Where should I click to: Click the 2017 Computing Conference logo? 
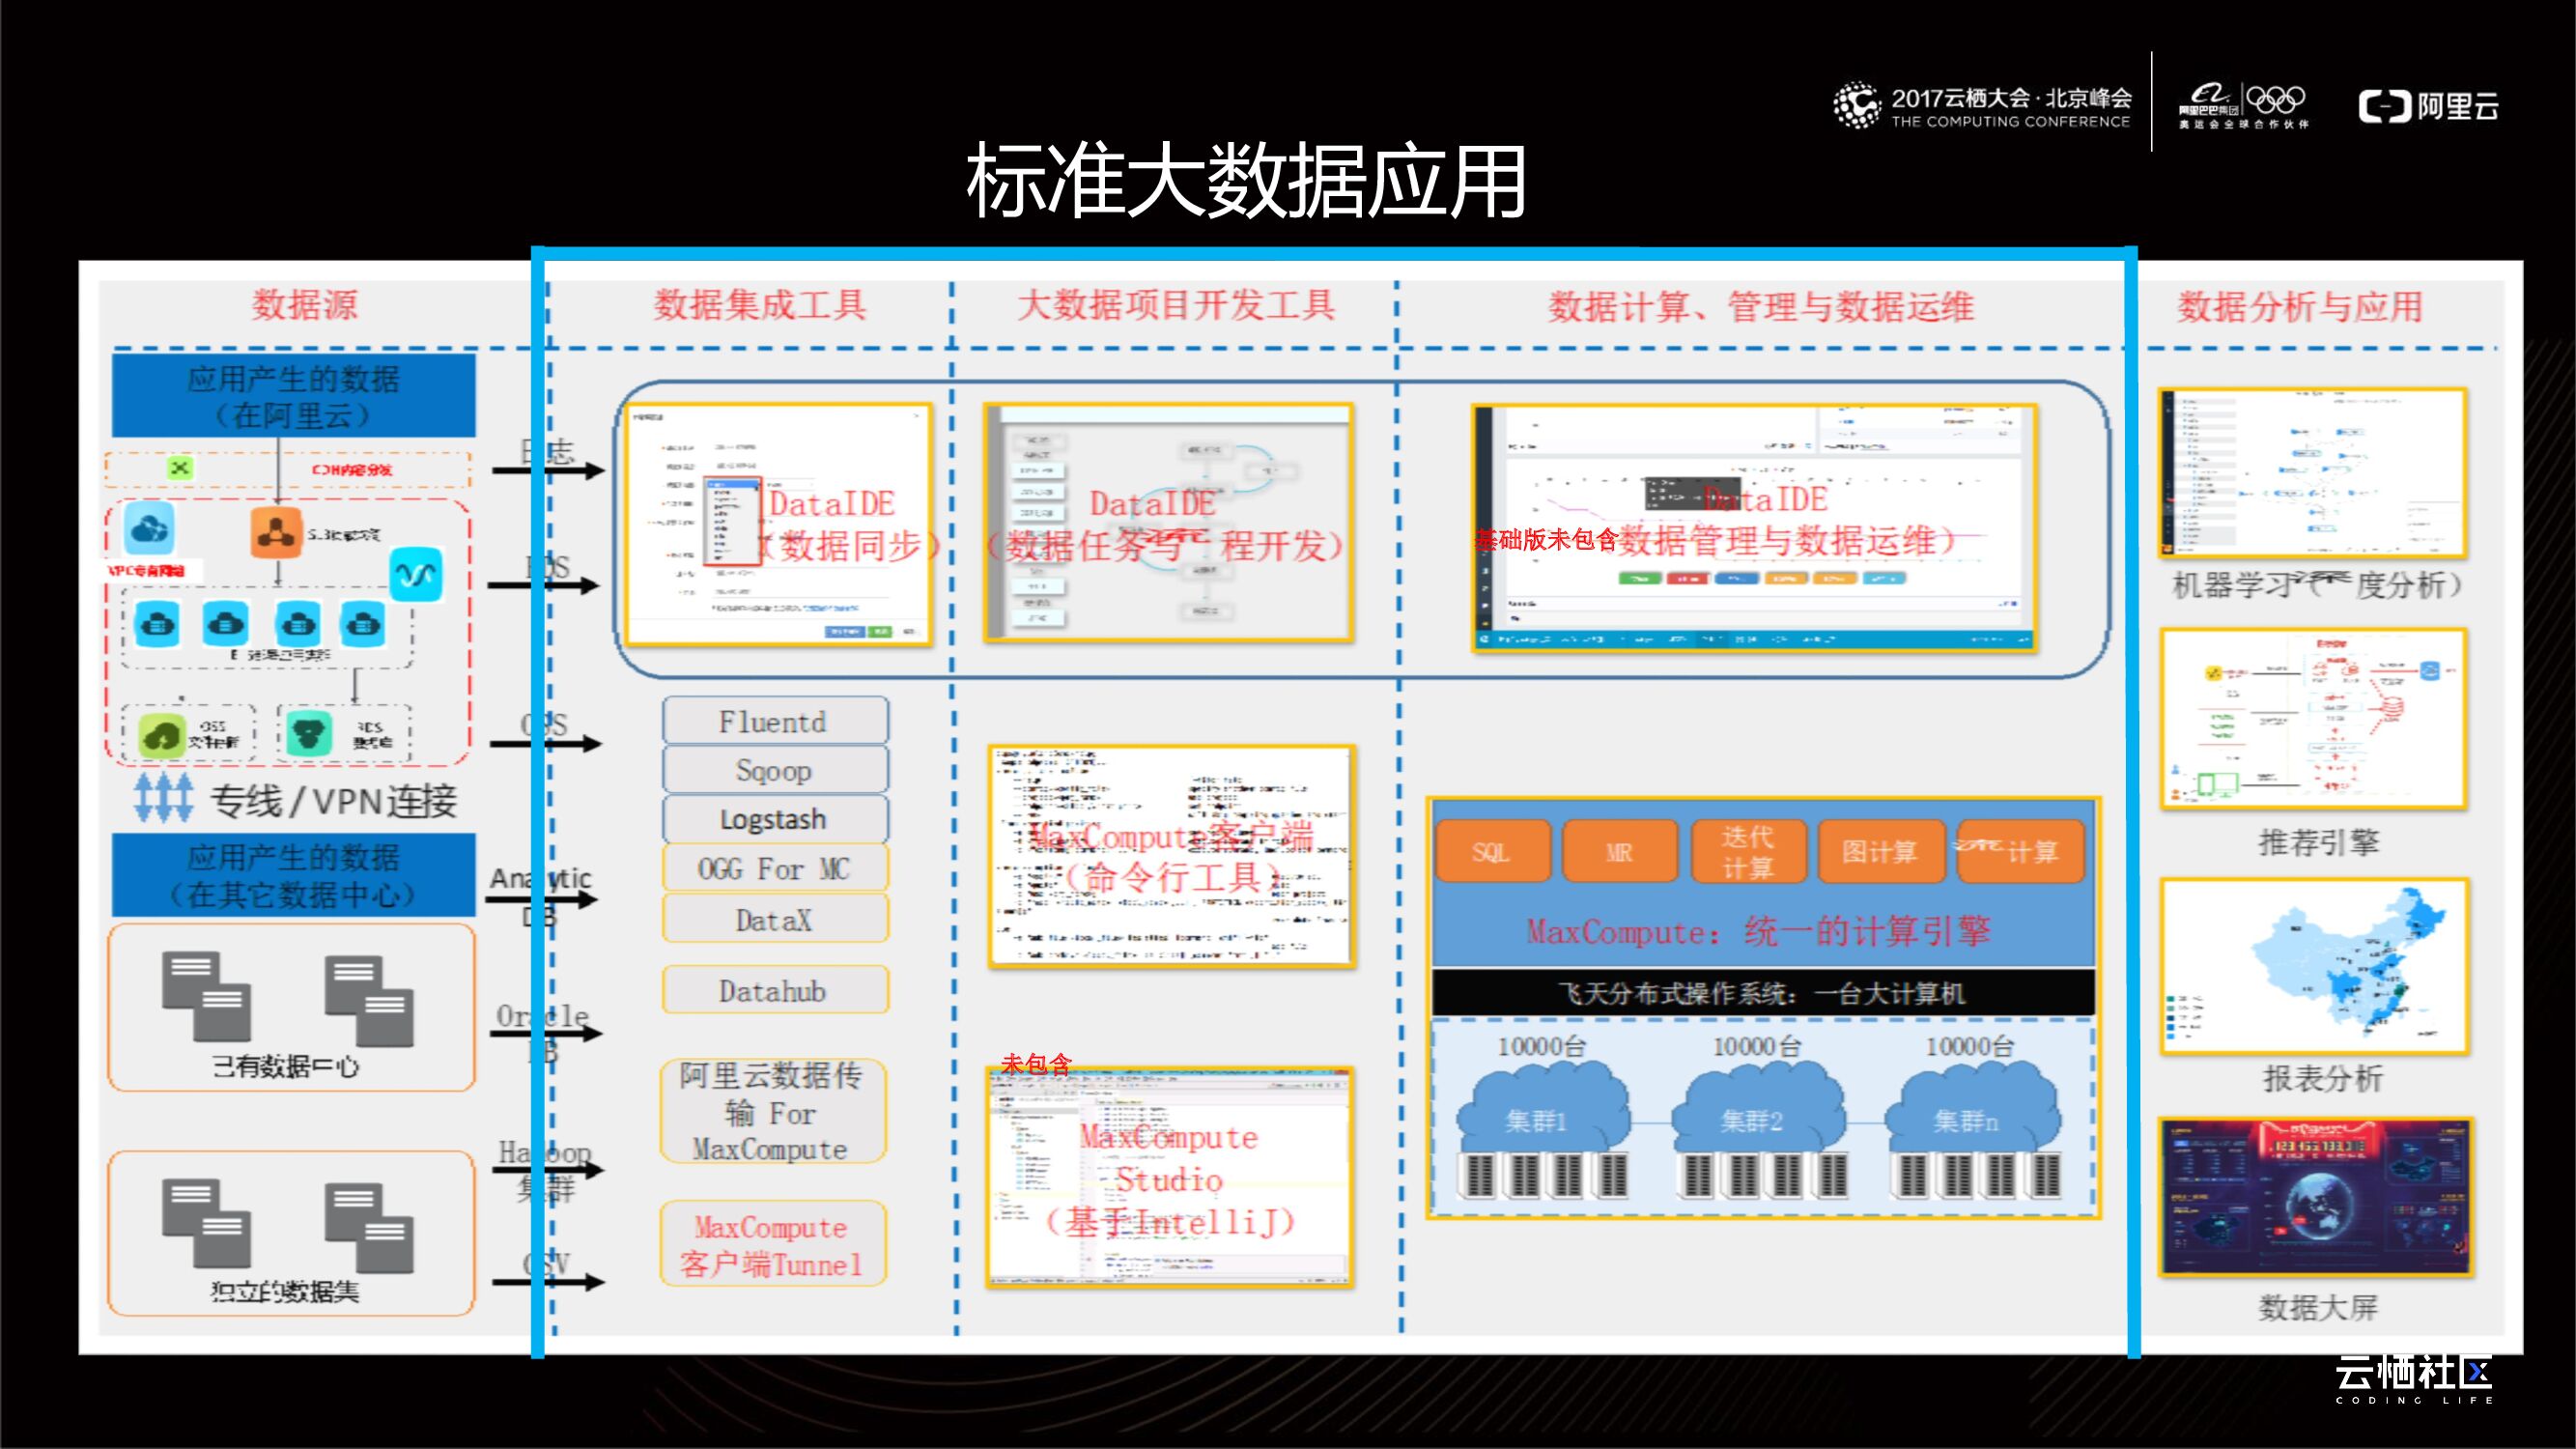pos(1980,106)
